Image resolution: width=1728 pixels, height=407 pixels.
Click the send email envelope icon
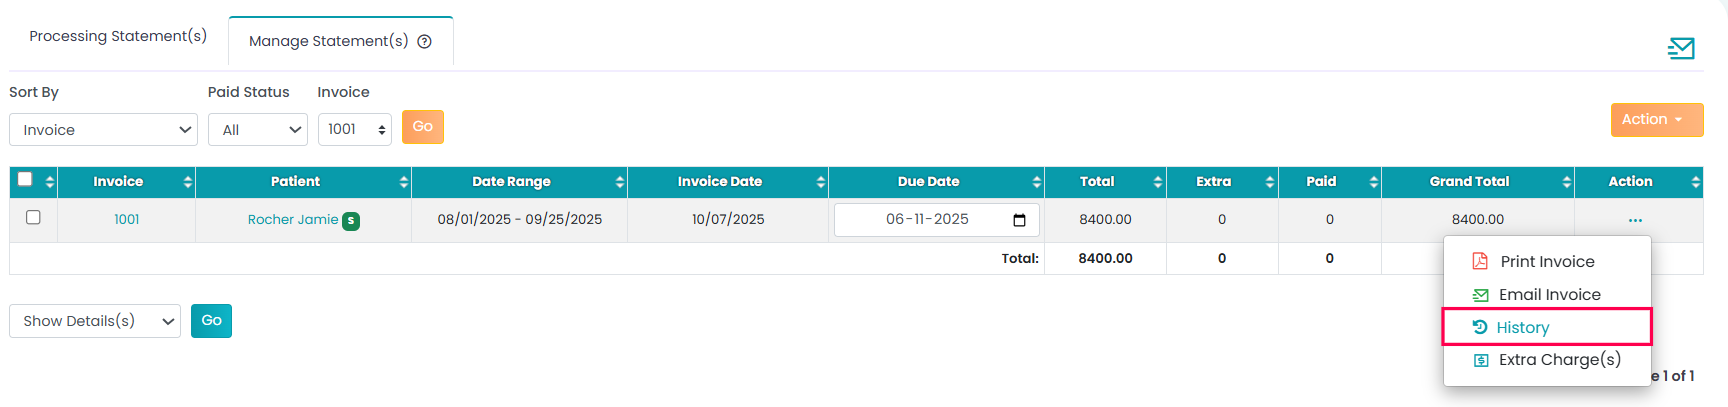[1681, 48]
